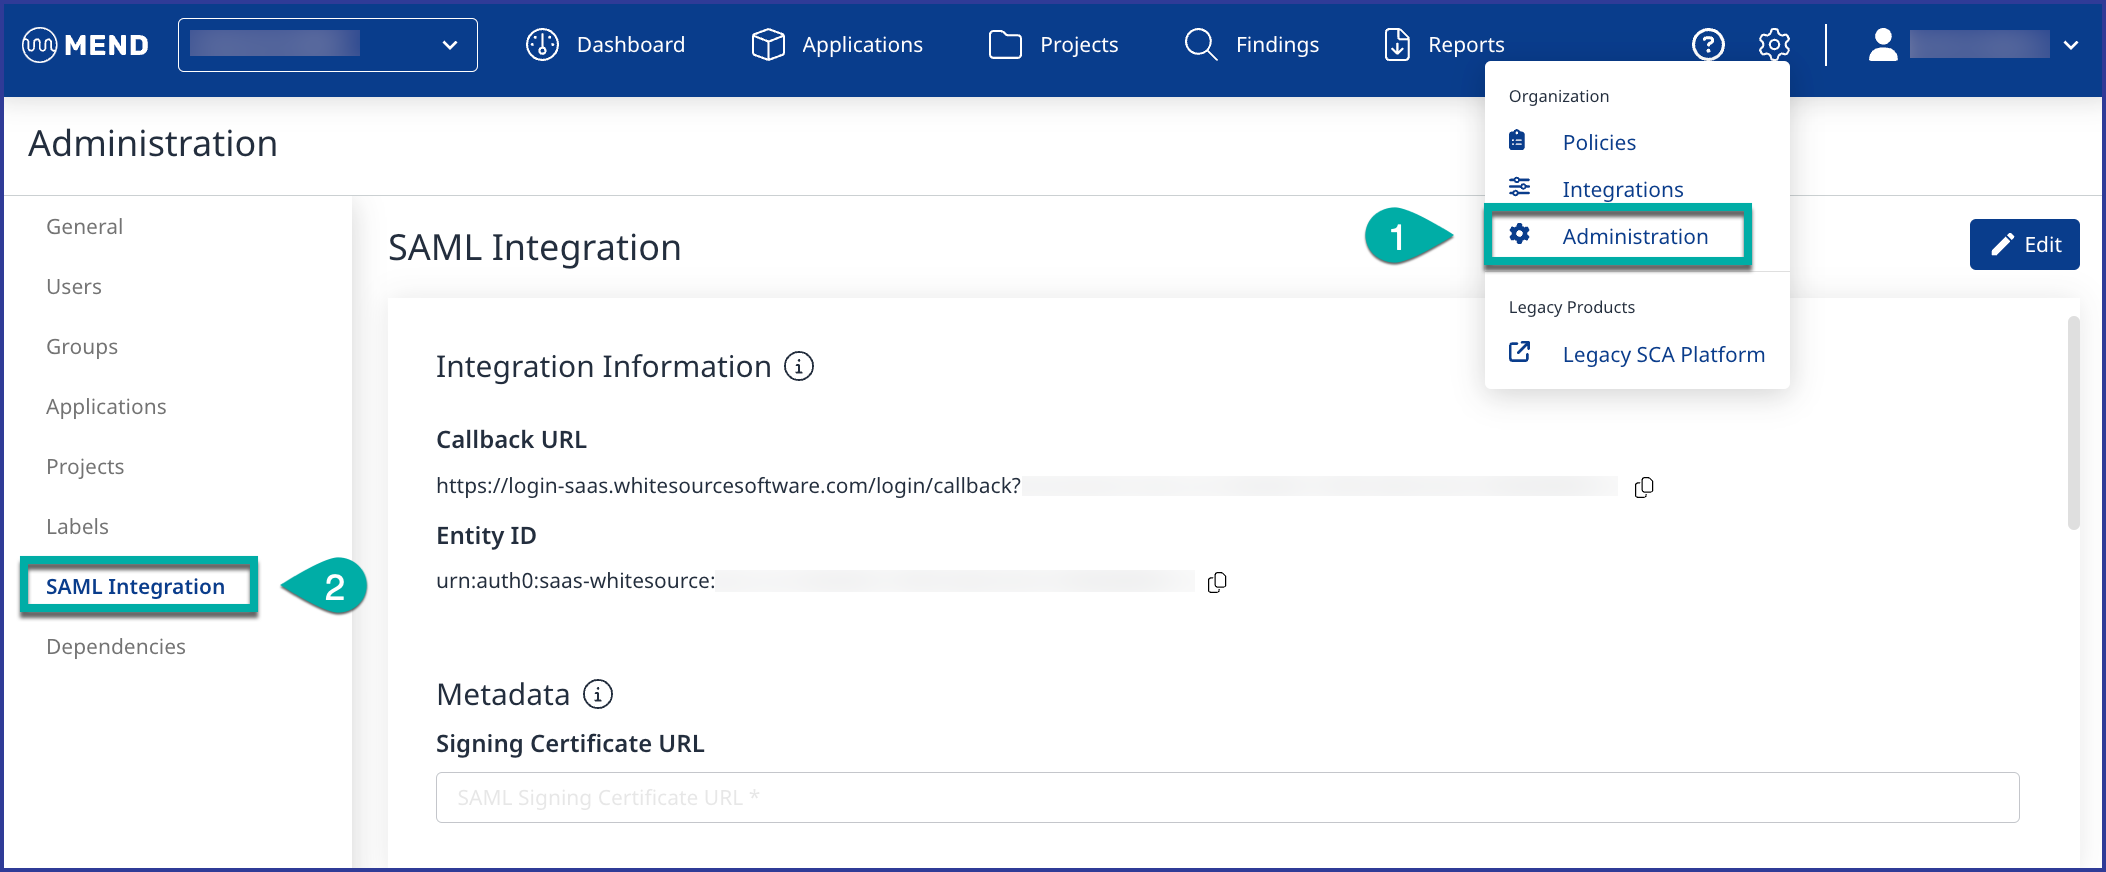Click the Metadata info icon
Viewport: 2106px width, 872px height.
[x=597, y=694]
